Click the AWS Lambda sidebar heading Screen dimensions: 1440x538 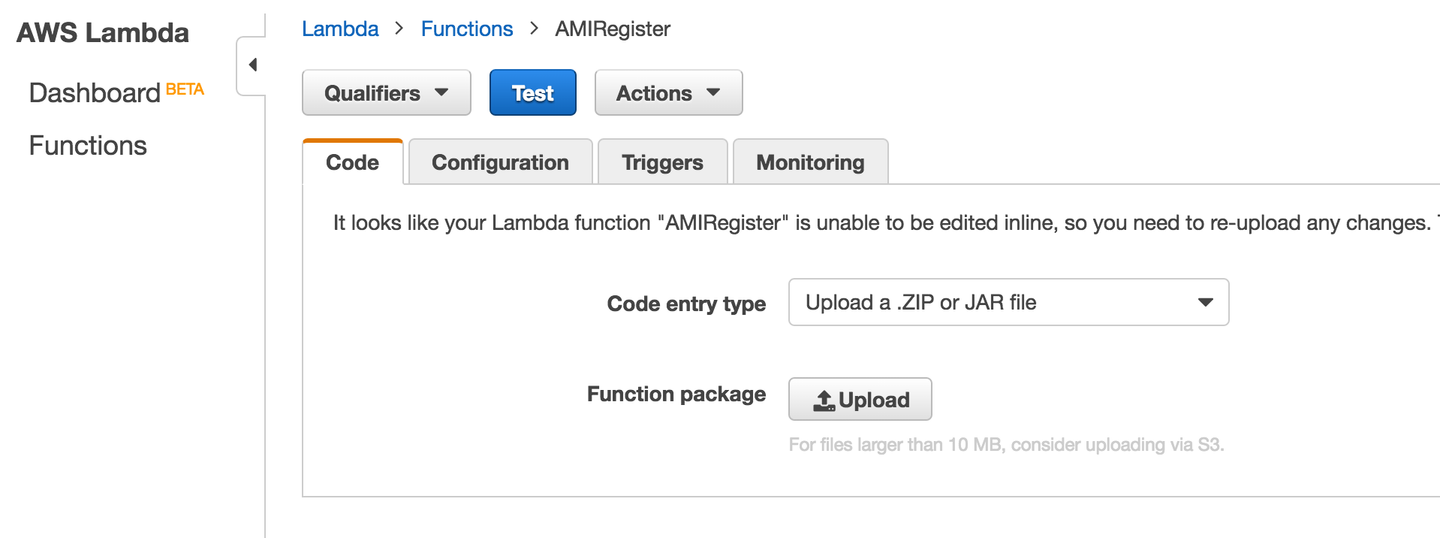pos(102,33)
